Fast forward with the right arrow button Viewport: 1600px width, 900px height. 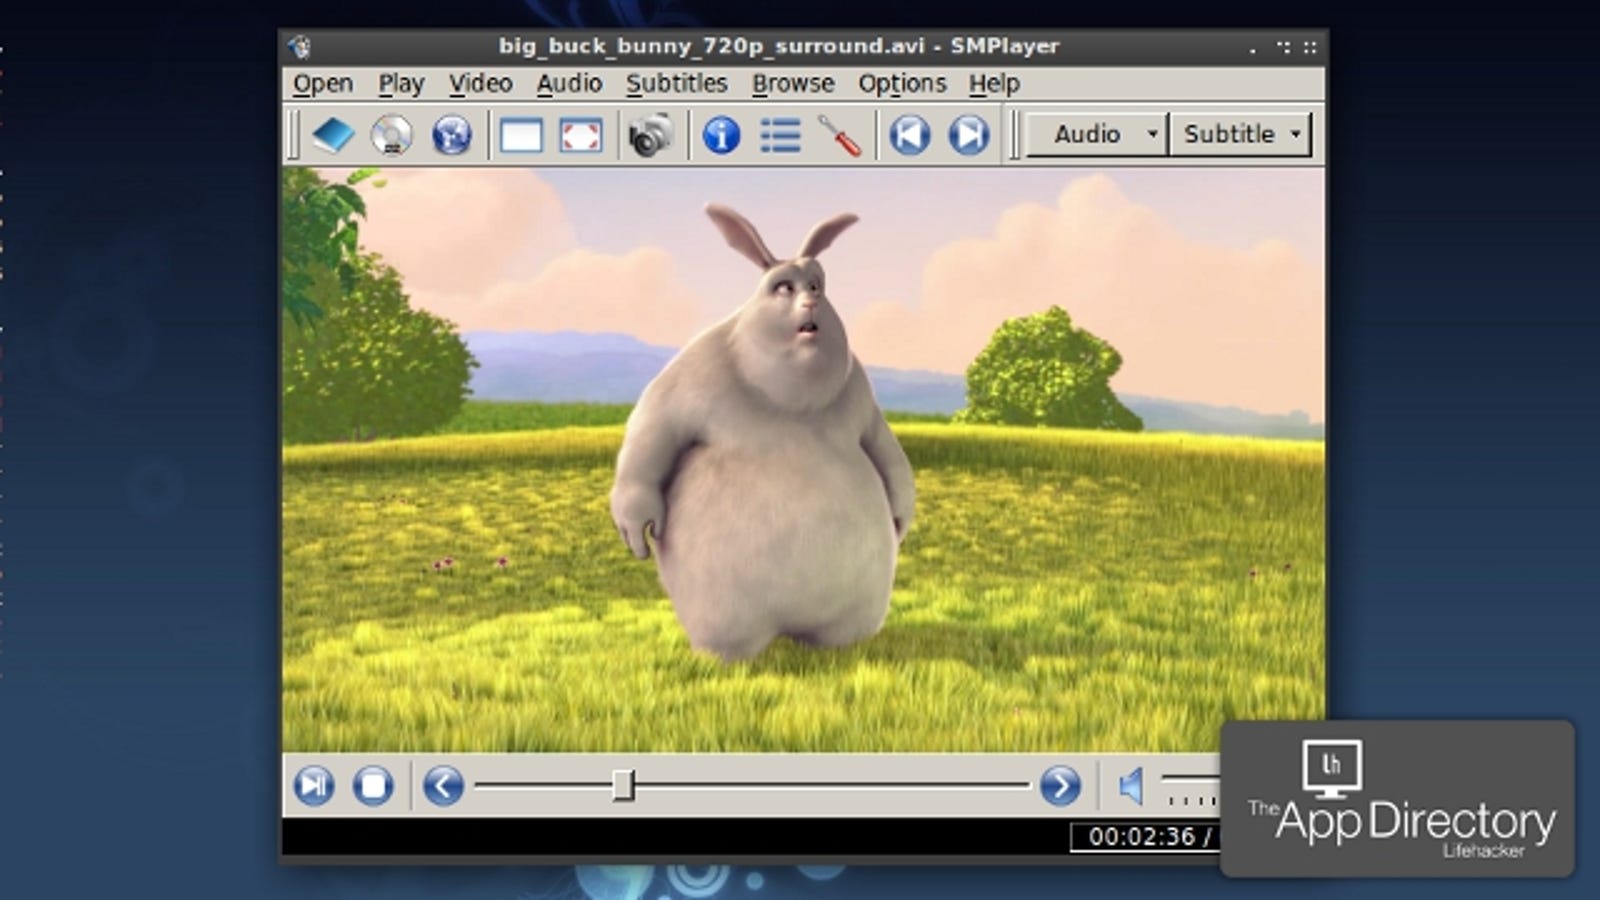[x=1060, y=785]
